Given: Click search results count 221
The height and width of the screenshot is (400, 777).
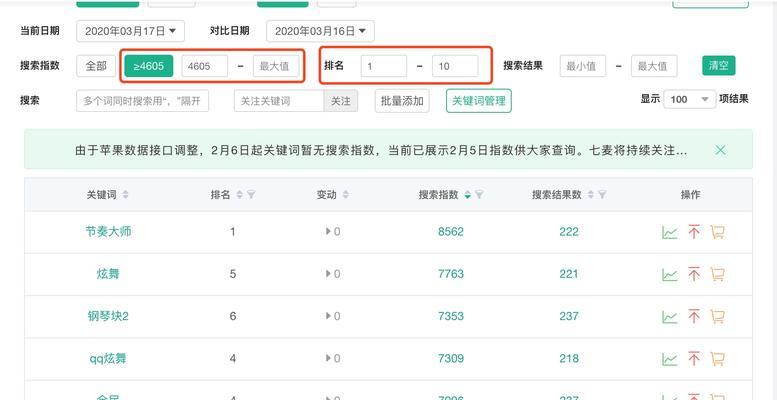Looking at the screenshot, I should tap(569, 274).
